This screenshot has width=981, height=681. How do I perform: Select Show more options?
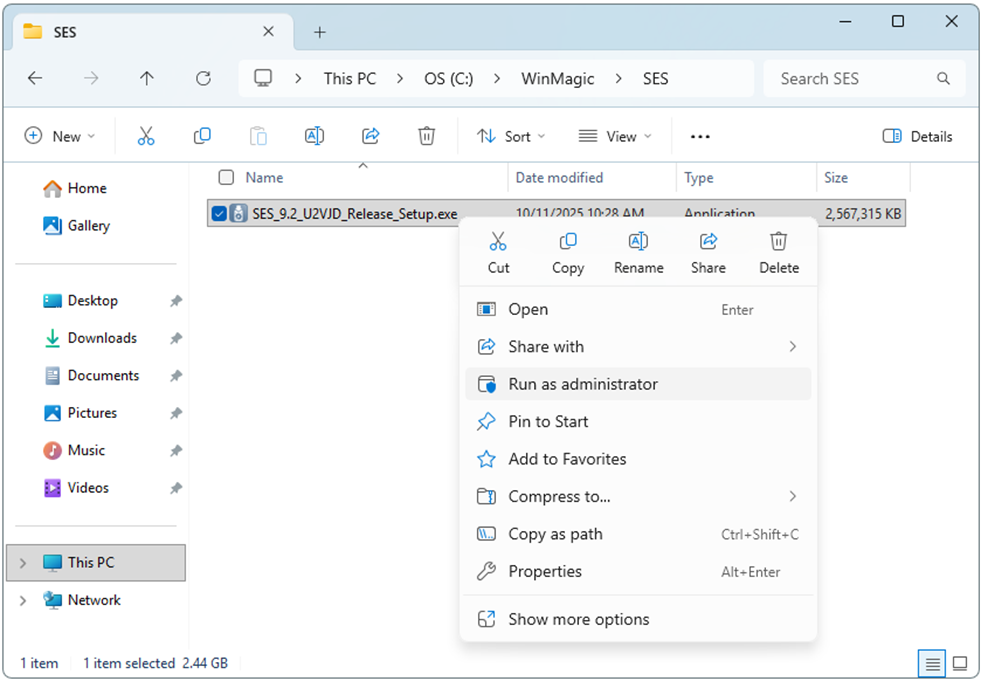pos(638,619)
